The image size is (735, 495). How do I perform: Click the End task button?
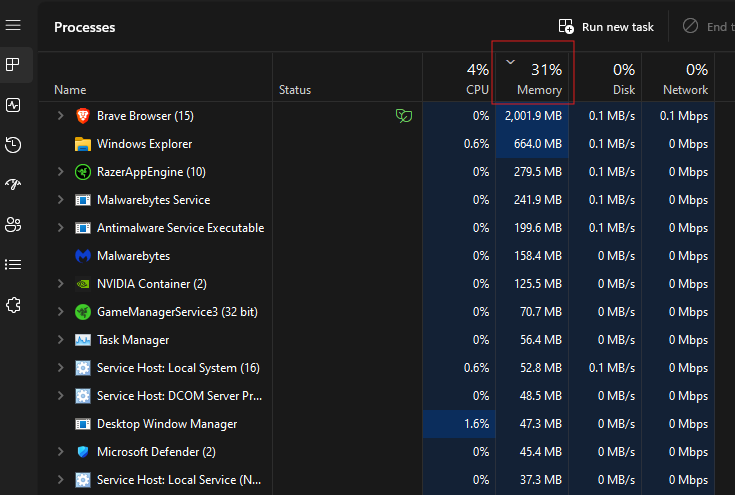(708, 27)
